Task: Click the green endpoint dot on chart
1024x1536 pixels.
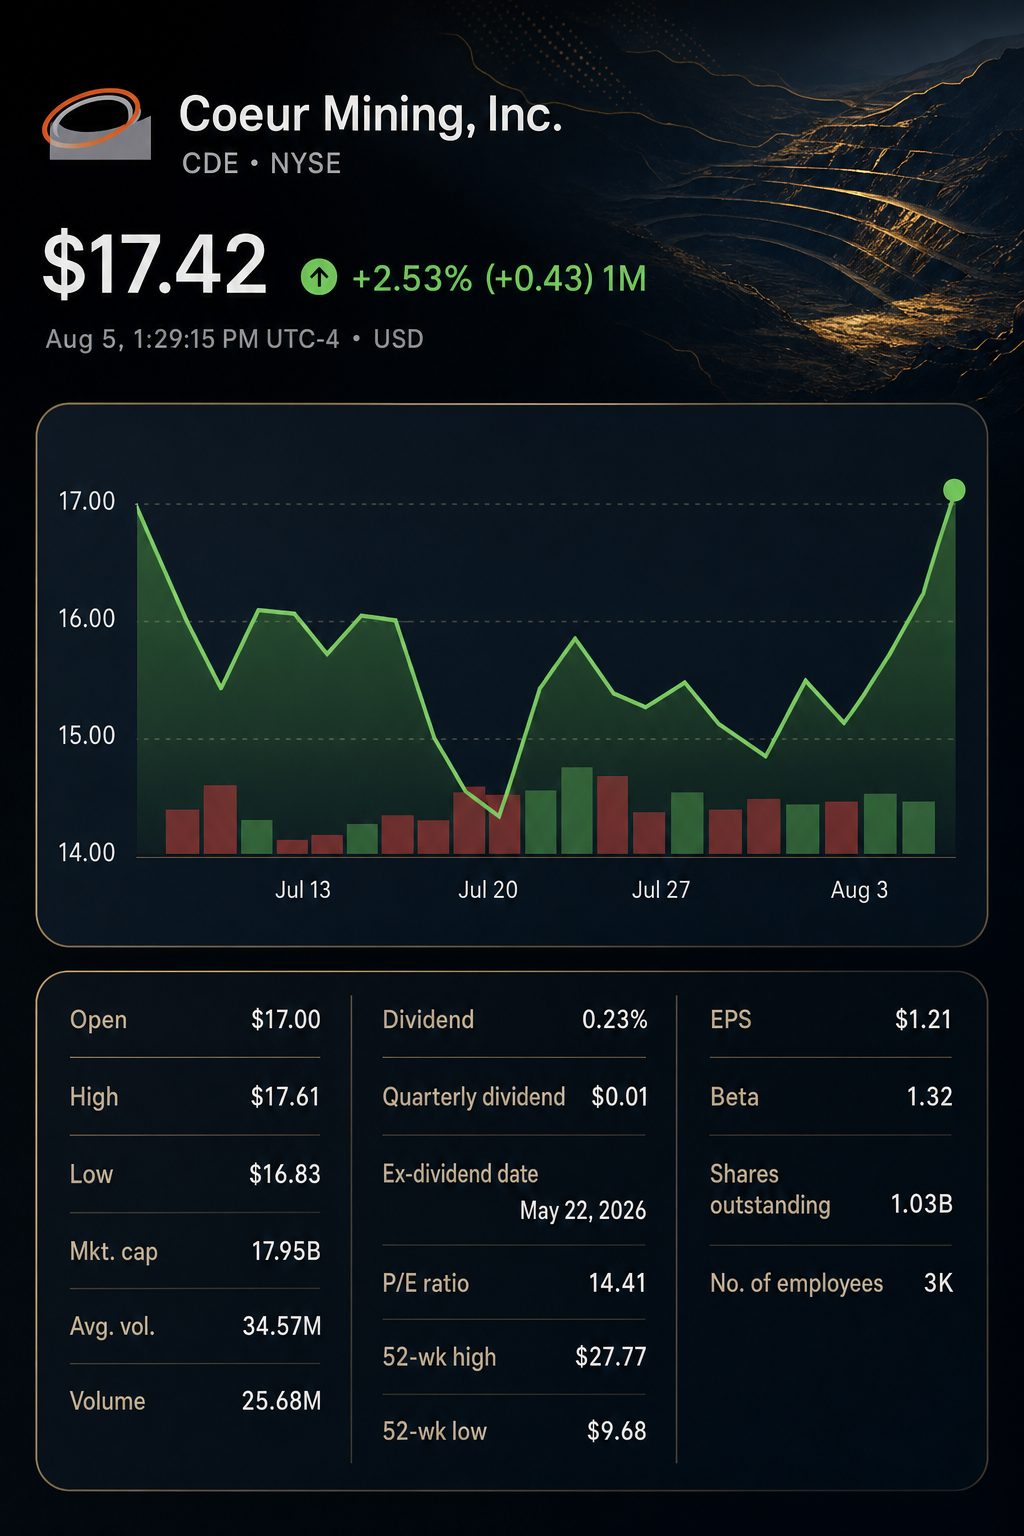Action: point(954,490)
